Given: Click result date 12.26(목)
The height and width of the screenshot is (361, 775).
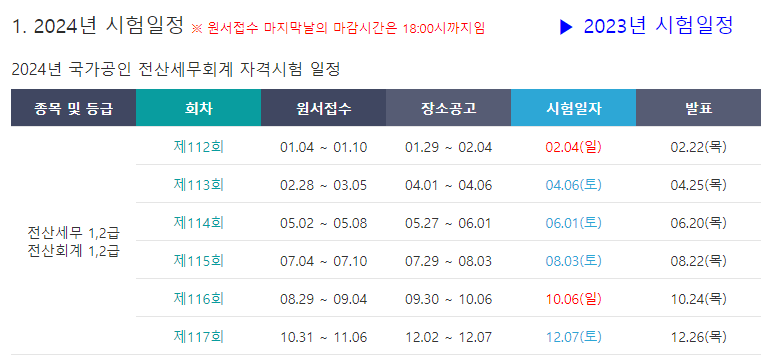Looking at the screenshot, I should click(699, 337).
